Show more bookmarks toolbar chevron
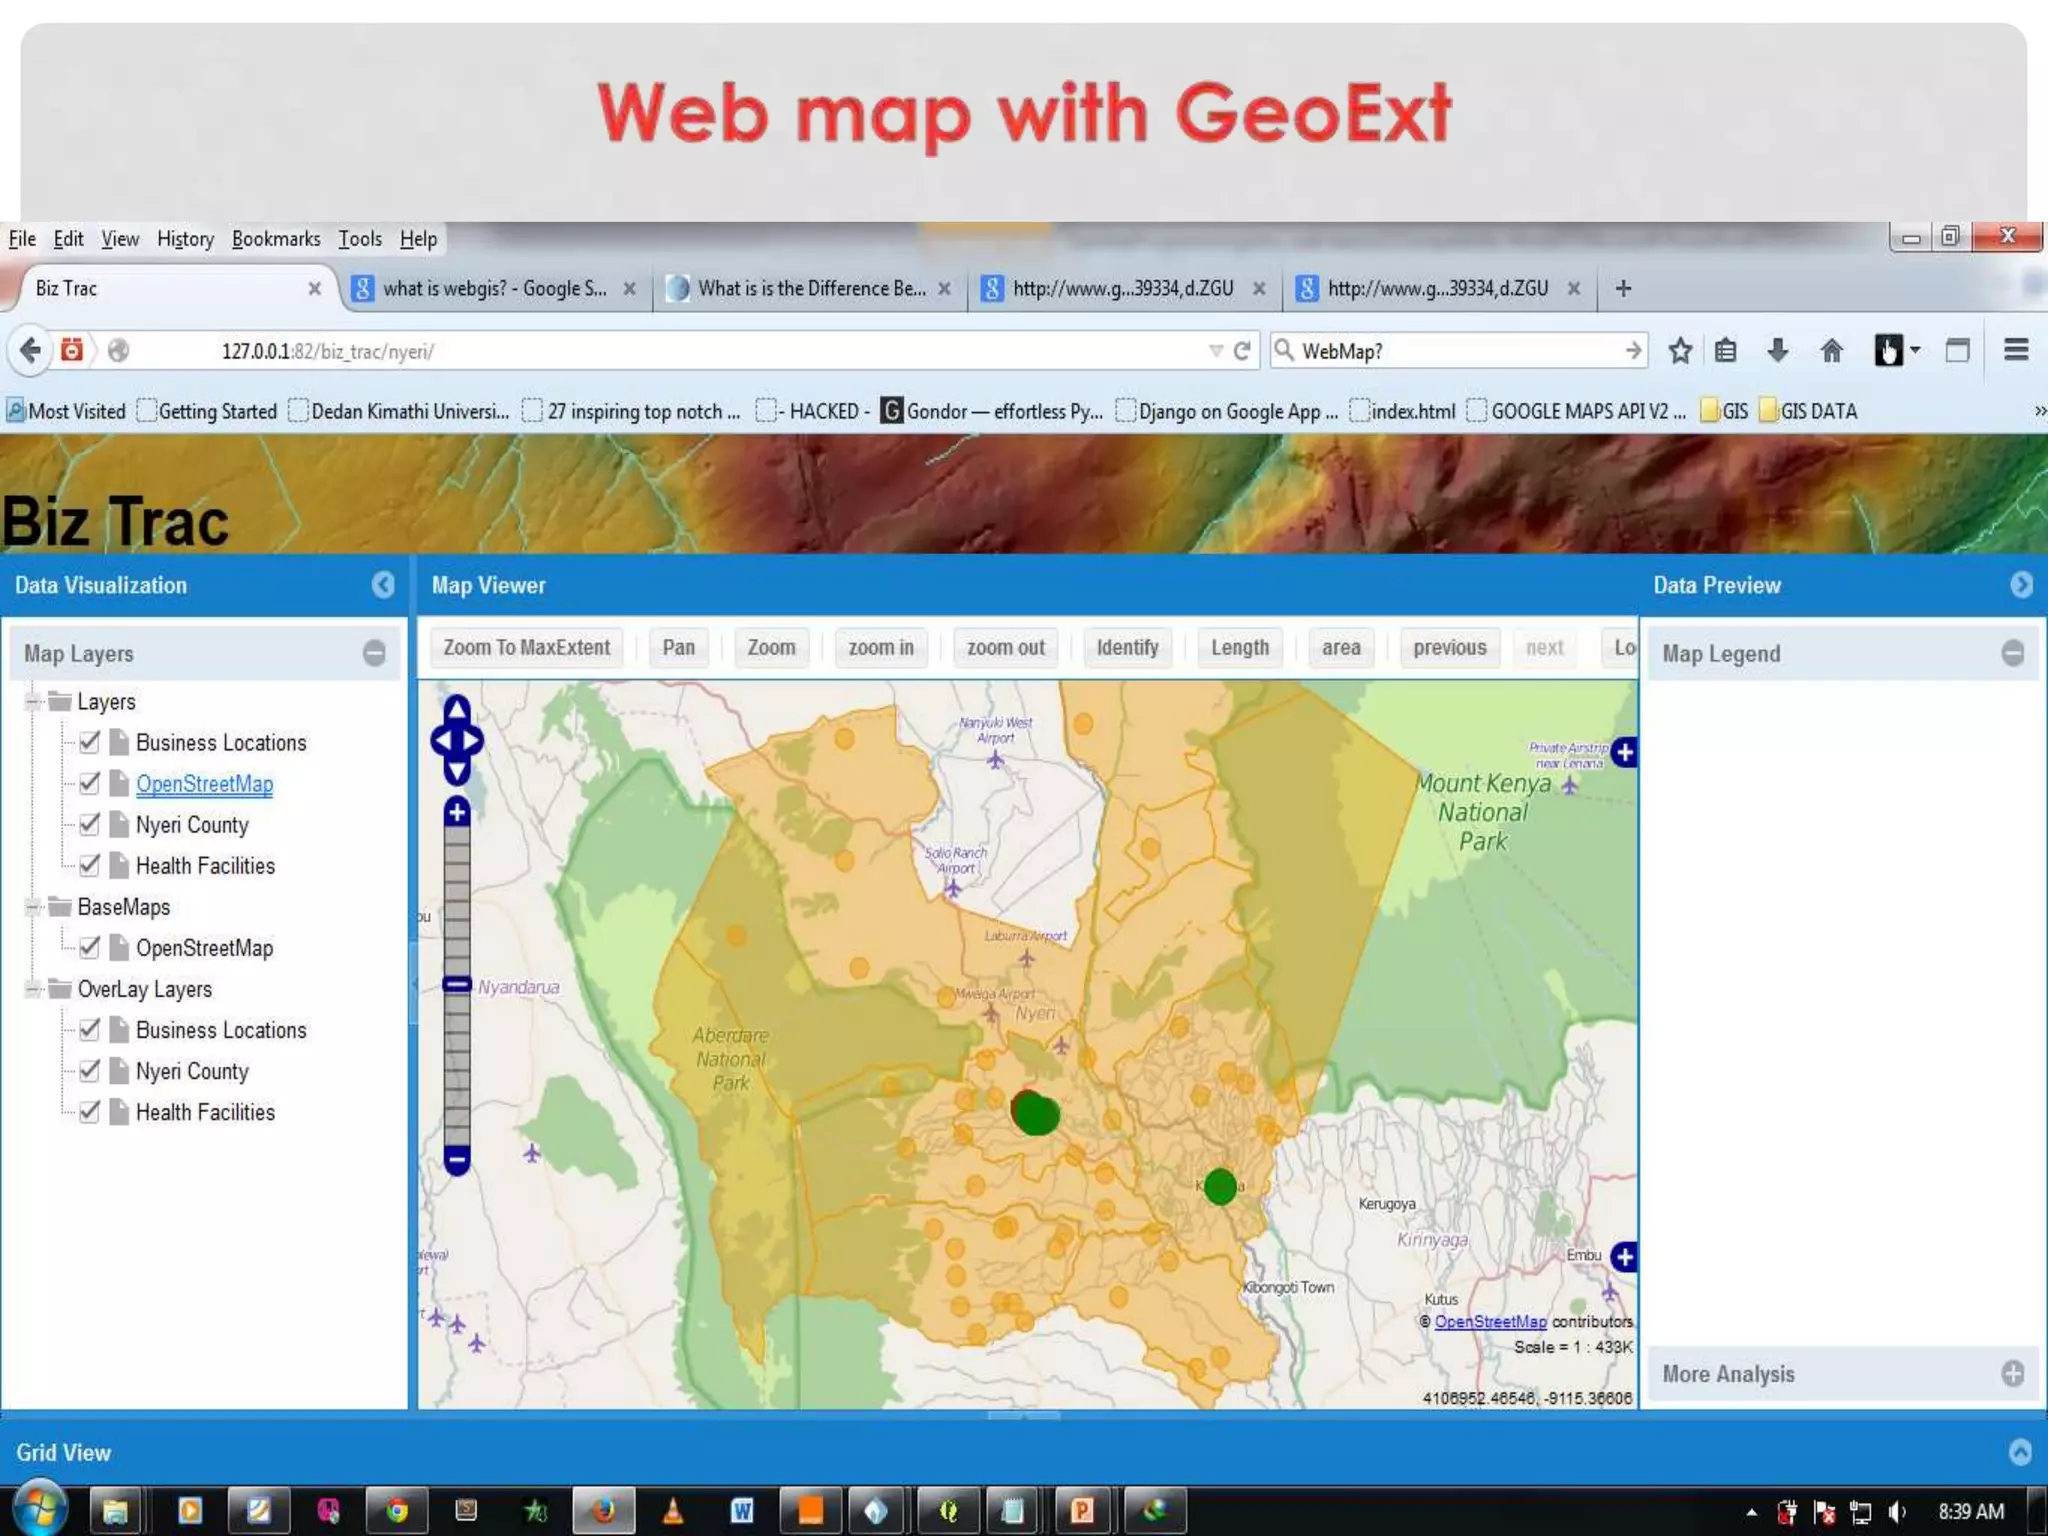This screenshot has width=2048, height=1536. coord(2039,411)
